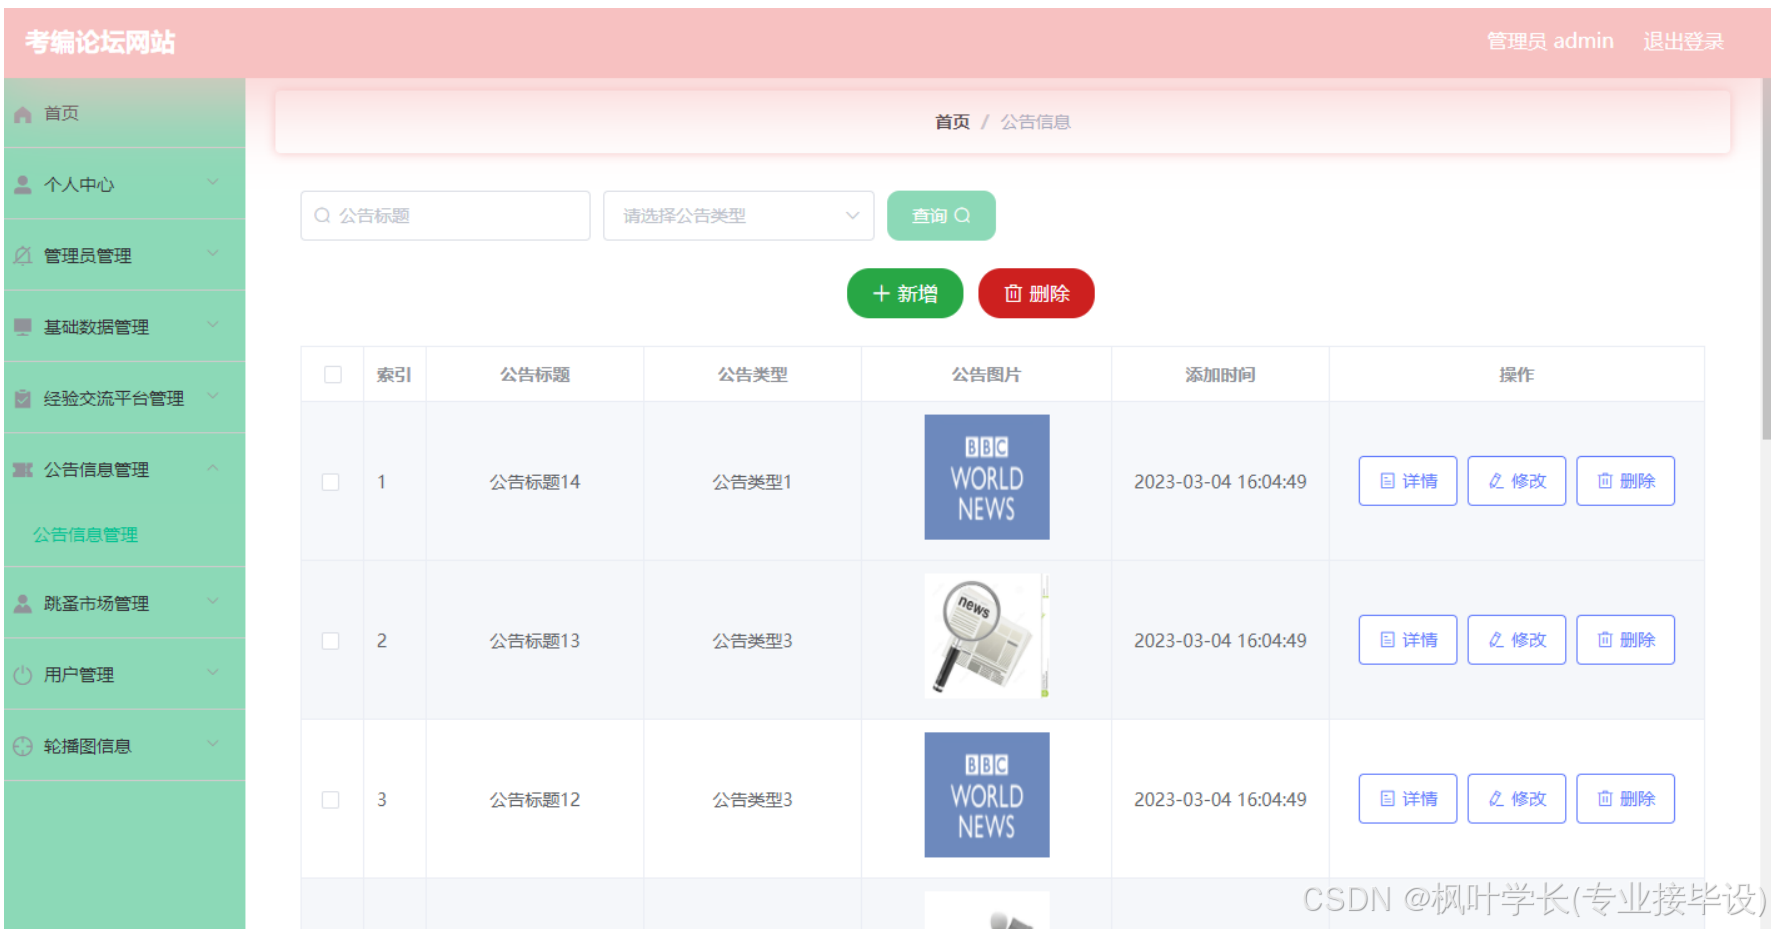The image size is (1771, 929).
Task: Click the user icon beside 跳蚤市场管理
Action: [23, 604]
